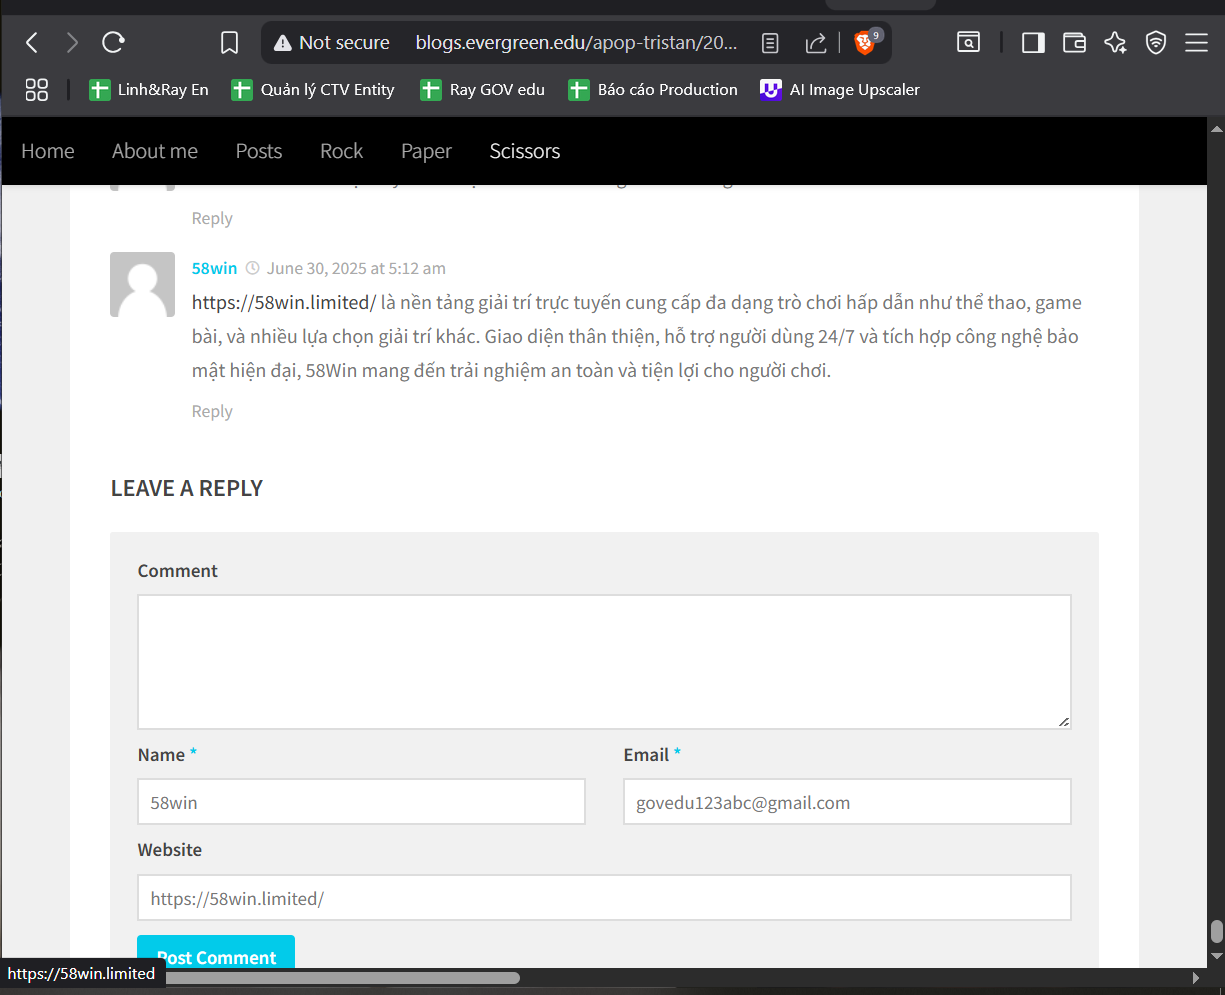This screenshot has height=995, width=1225.
Task: Open reader mode icon in address bar
Action: (x=770, y=43)
